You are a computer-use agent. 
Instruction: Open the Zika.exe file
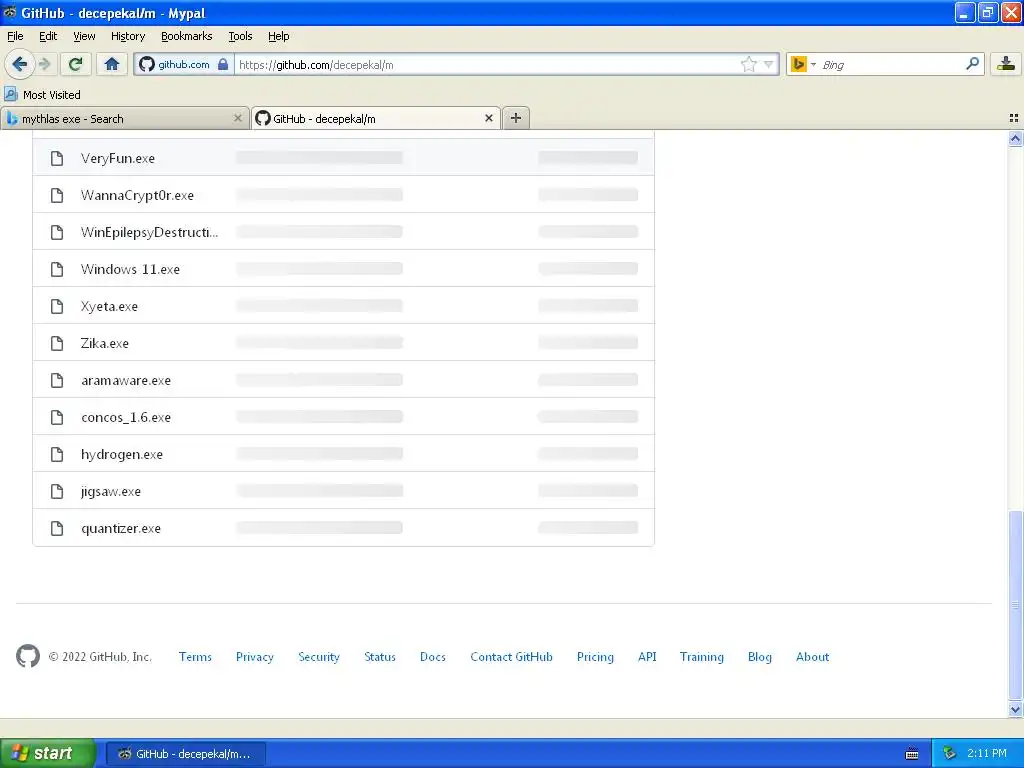pos(104,343)
